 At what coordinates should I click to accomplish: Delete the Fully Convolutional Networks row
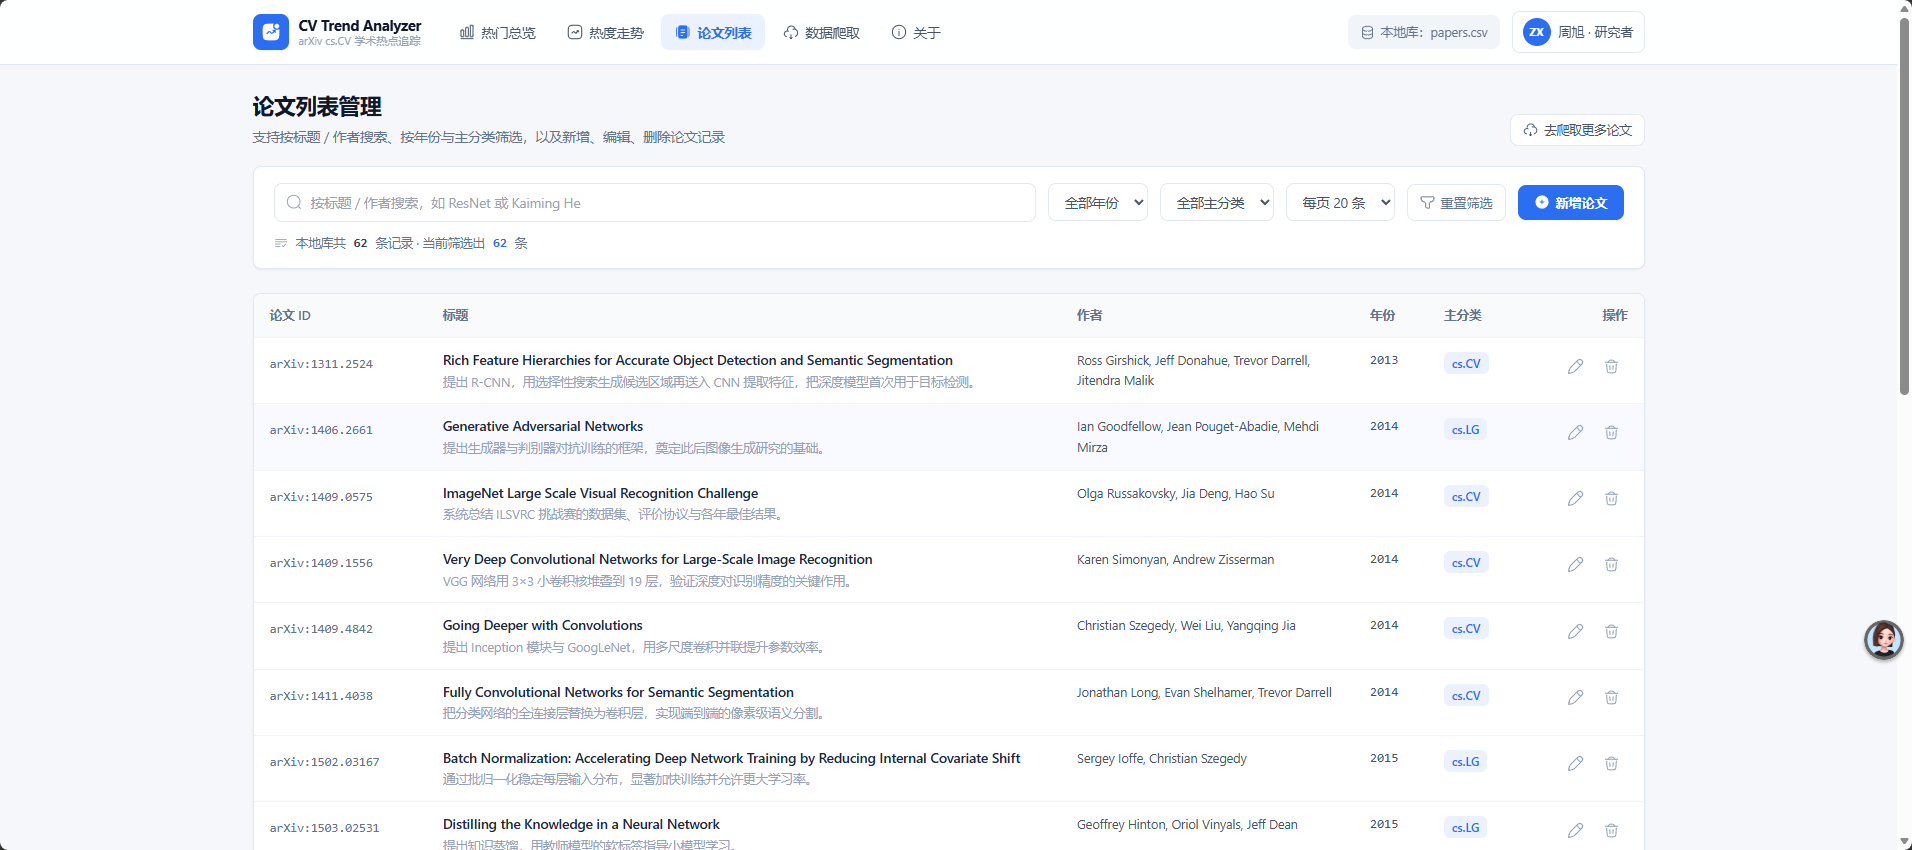1611,697
